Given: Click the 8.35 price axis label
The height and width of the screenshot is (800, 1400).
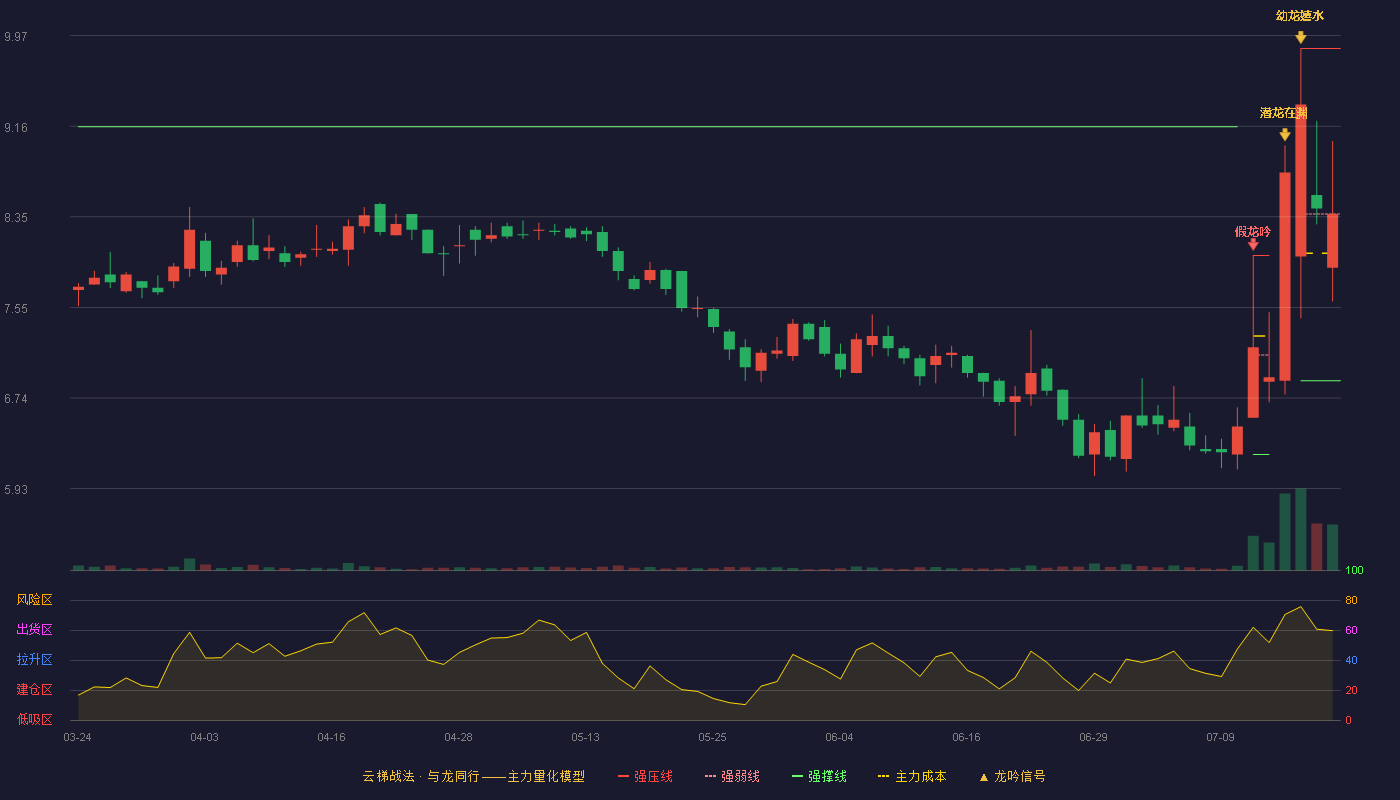Looking at the screenshot, I should coord(16,218).
